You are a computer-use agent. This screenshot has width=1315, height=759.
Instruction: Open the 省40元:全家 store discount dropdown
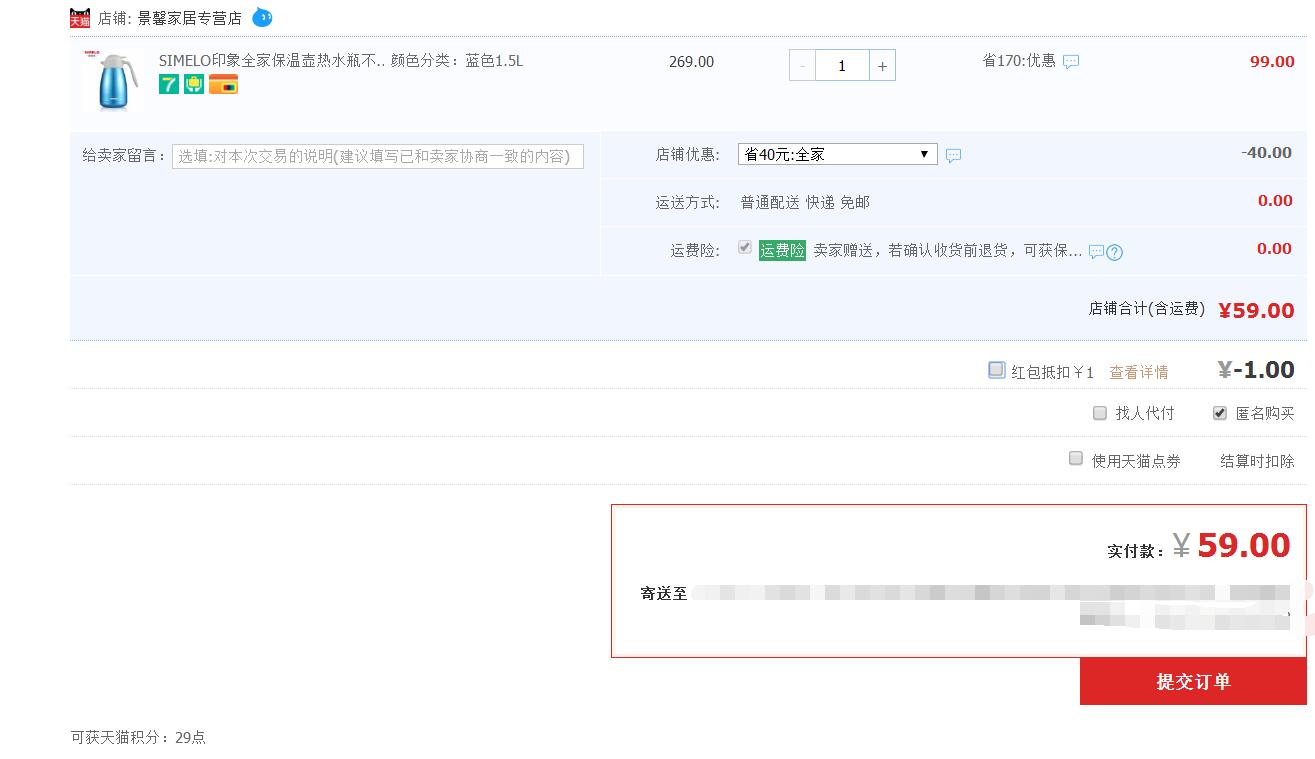pyautogui.click(x=838, y=155)
